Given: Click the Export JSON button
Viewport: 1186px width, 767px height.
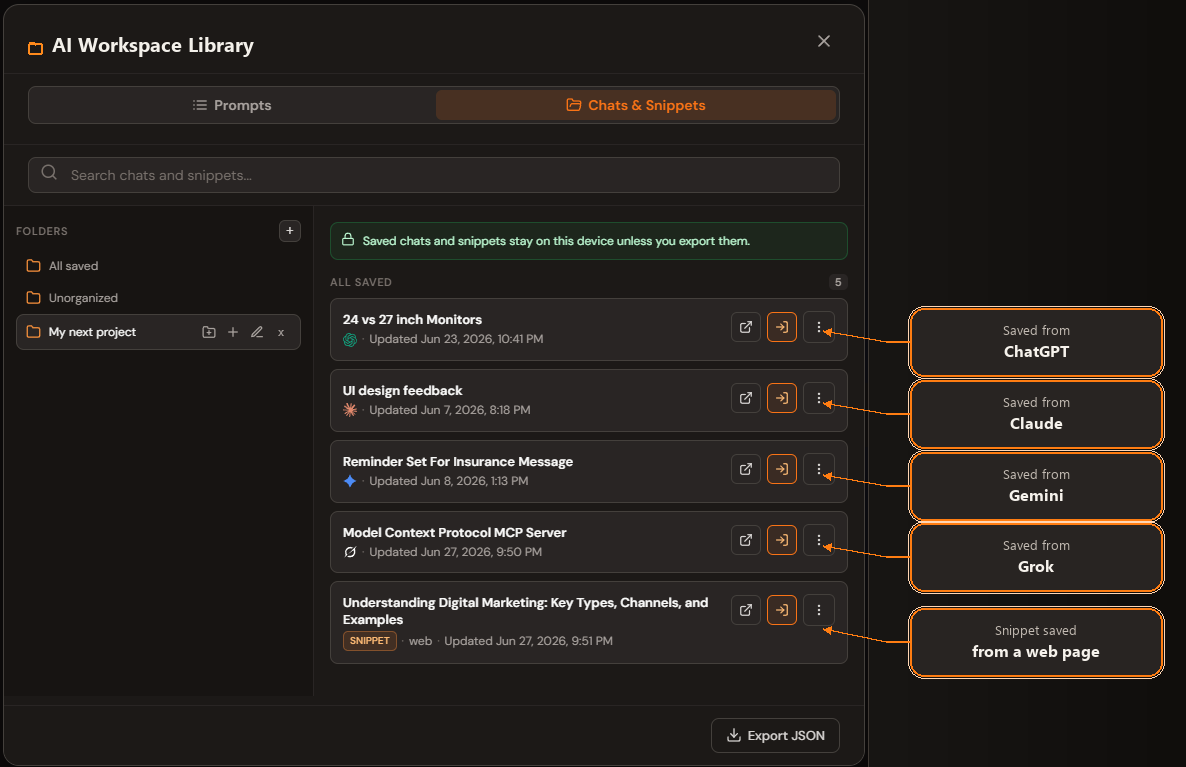Looking at the screenshot, I should (775, 735).
